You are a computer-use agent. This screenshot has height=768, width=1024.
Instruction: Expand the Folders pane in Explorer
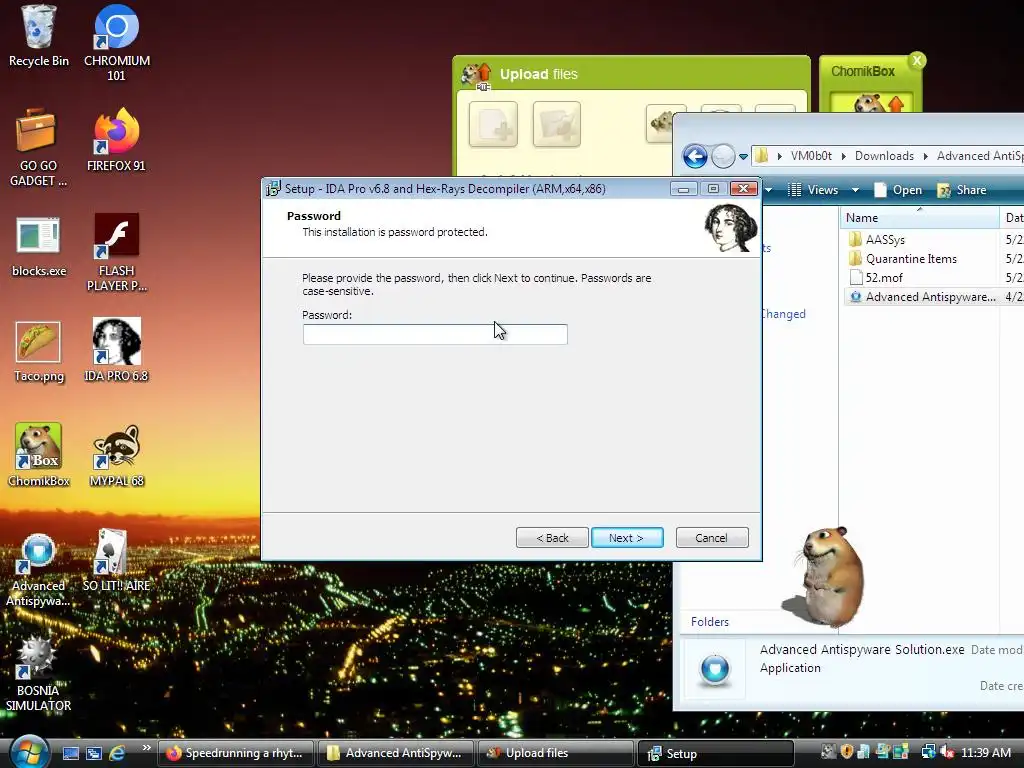pyautogui.click(x=710, y=622)
